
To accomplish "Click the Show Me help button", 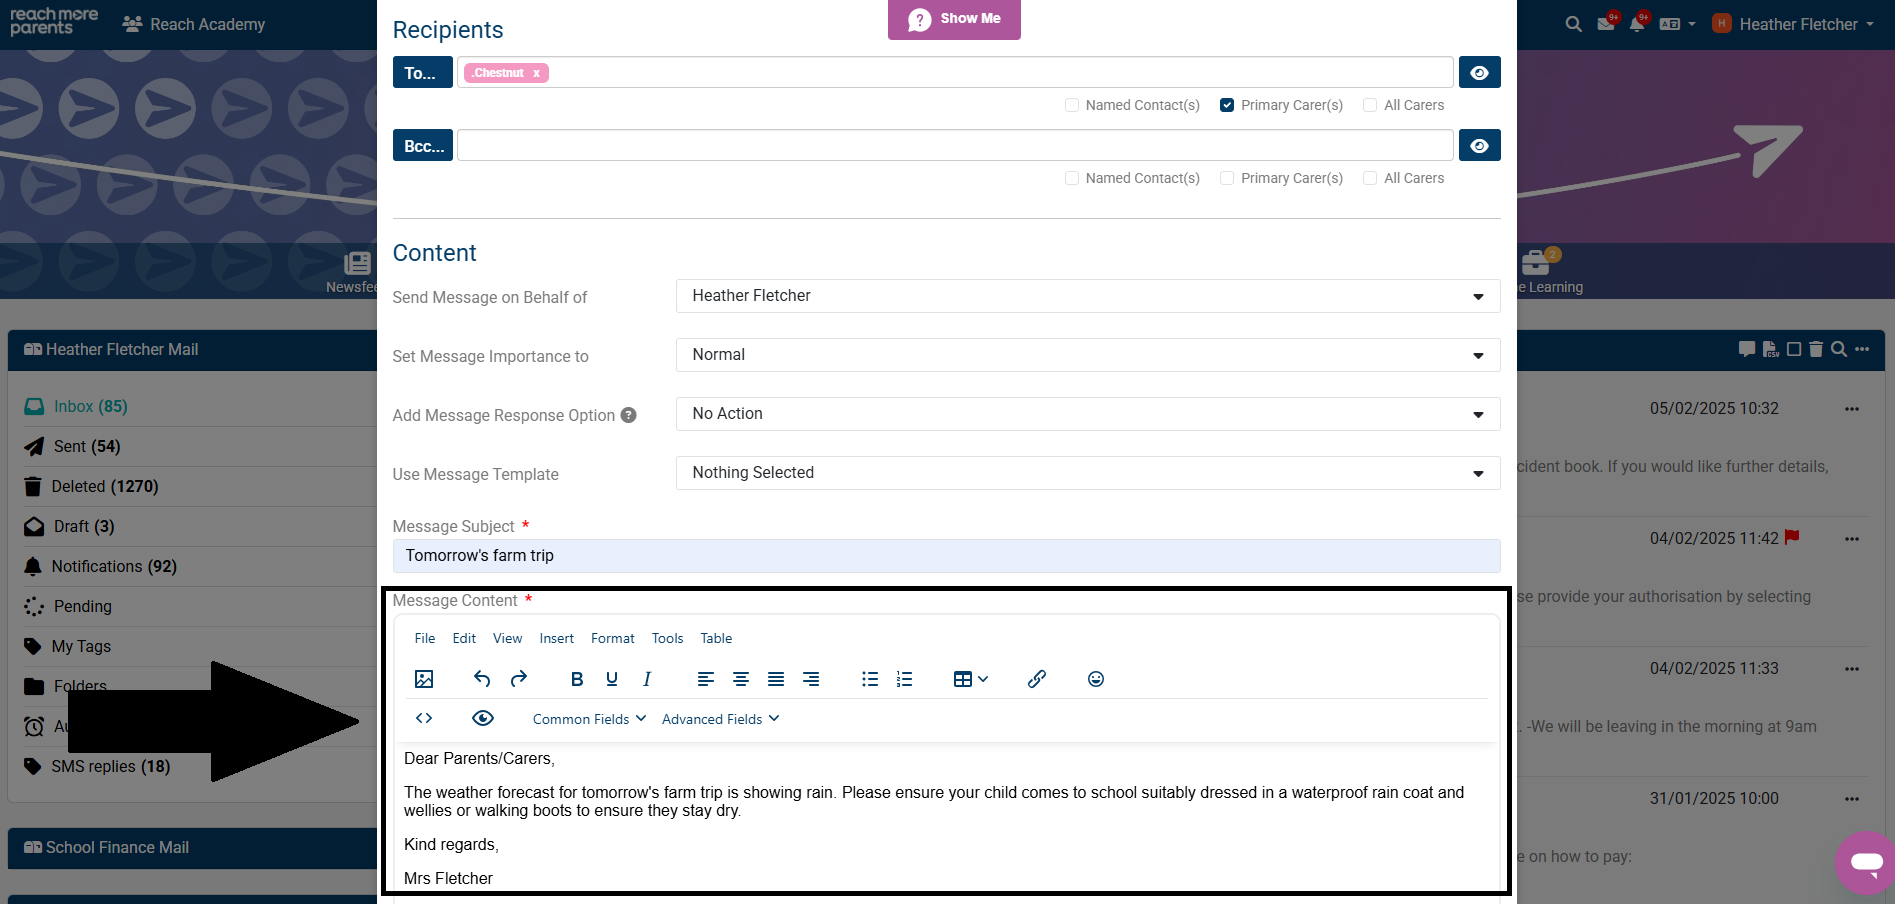I will [954, 18].
